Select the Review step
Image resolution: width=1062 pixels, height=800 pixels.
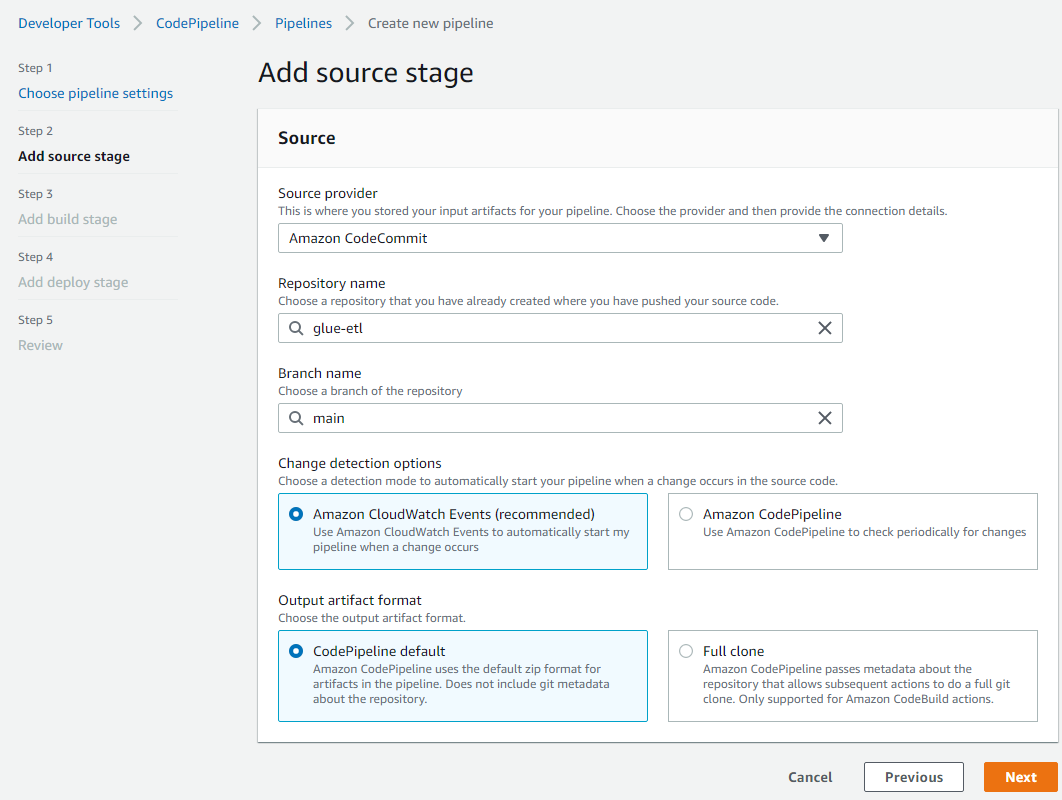click(x=41, y=345)
